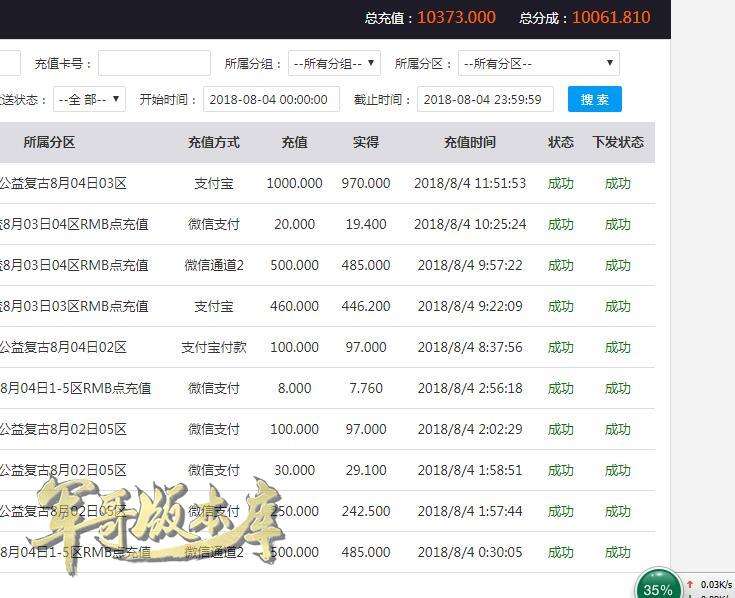Select timestamp 2018/8/4 8:37:56

tap(470, 347)
